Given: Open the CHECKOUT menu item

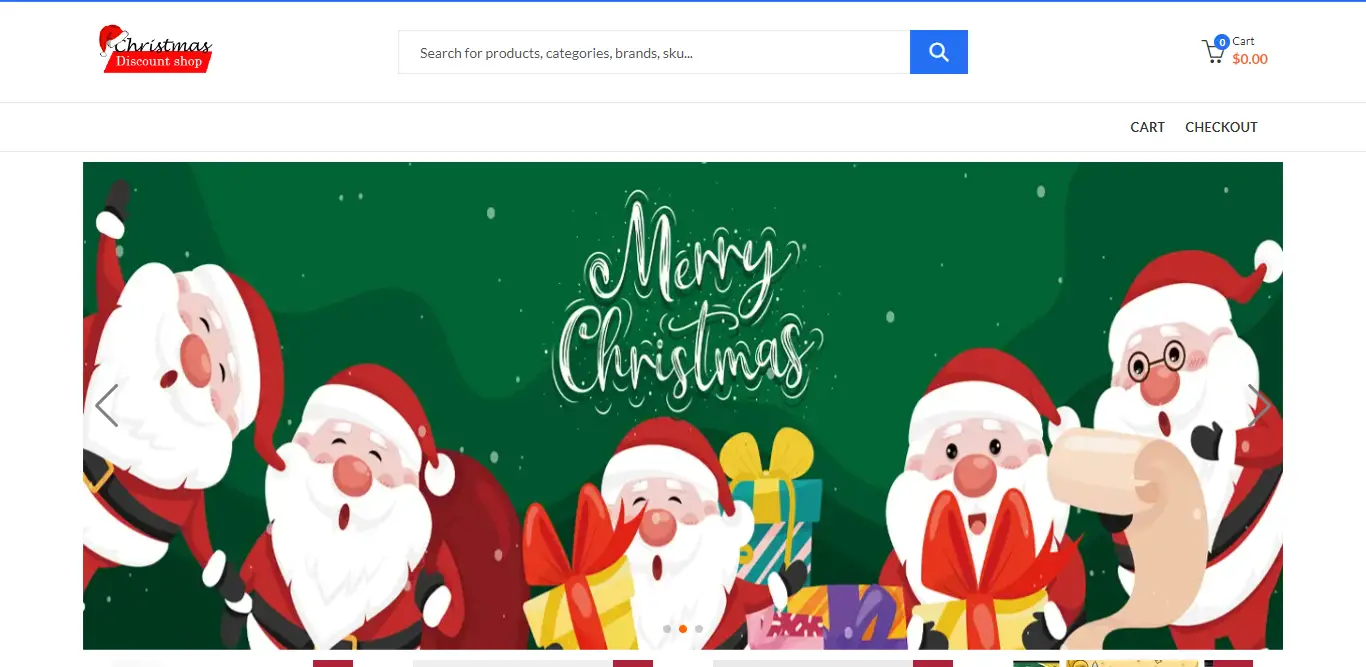Looking at the screenshot, I should (x=1221, y=127).
